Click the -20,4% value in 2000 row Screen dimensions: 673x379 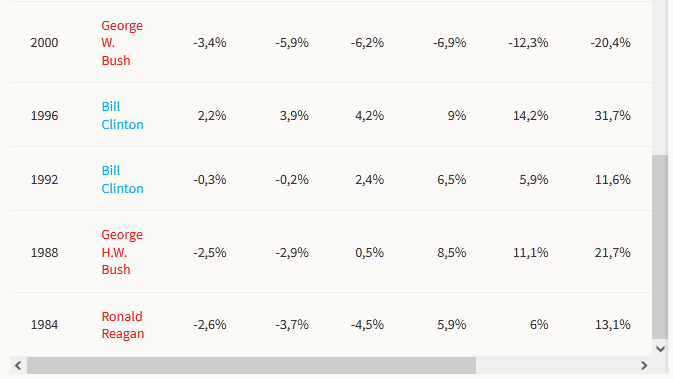point(610,43)
